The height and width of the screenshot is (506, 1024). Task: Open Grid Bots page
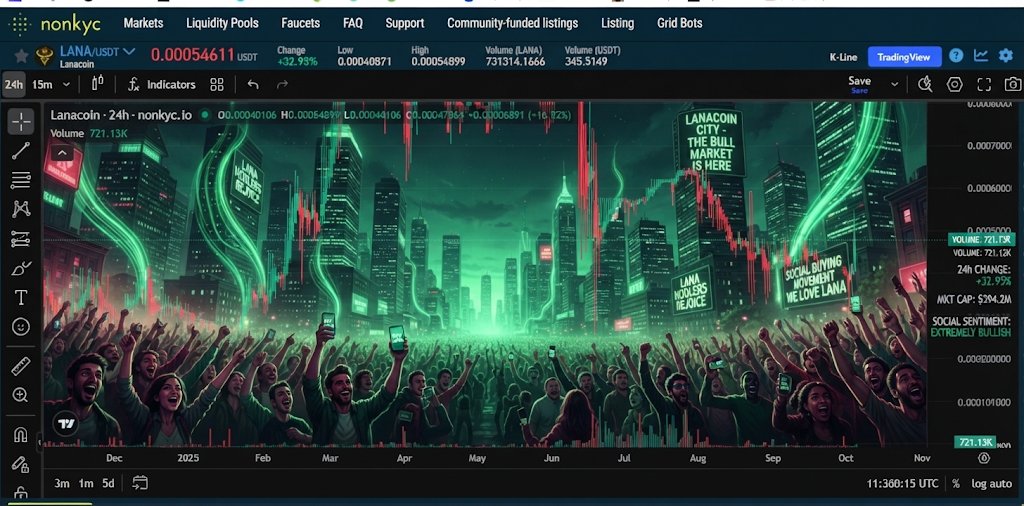(679, 24)
